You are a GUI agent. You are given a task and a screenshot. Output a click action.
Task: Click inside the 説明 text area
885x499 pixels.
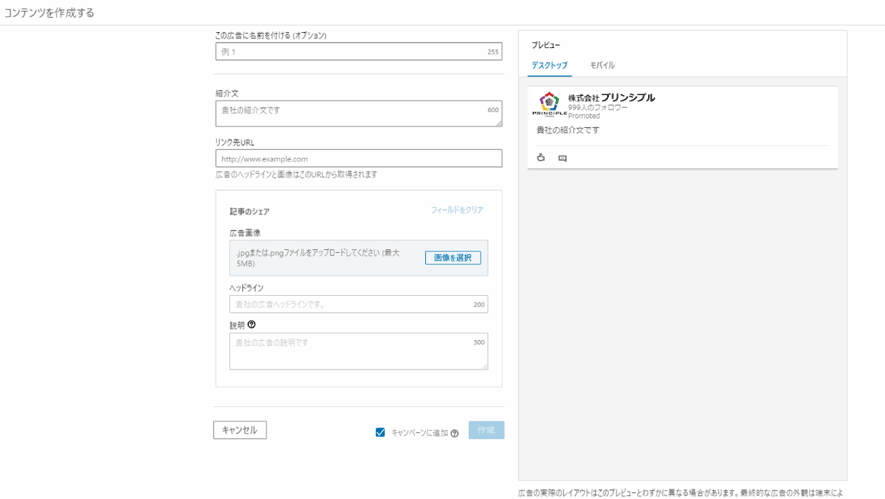[x=350, y=351]
